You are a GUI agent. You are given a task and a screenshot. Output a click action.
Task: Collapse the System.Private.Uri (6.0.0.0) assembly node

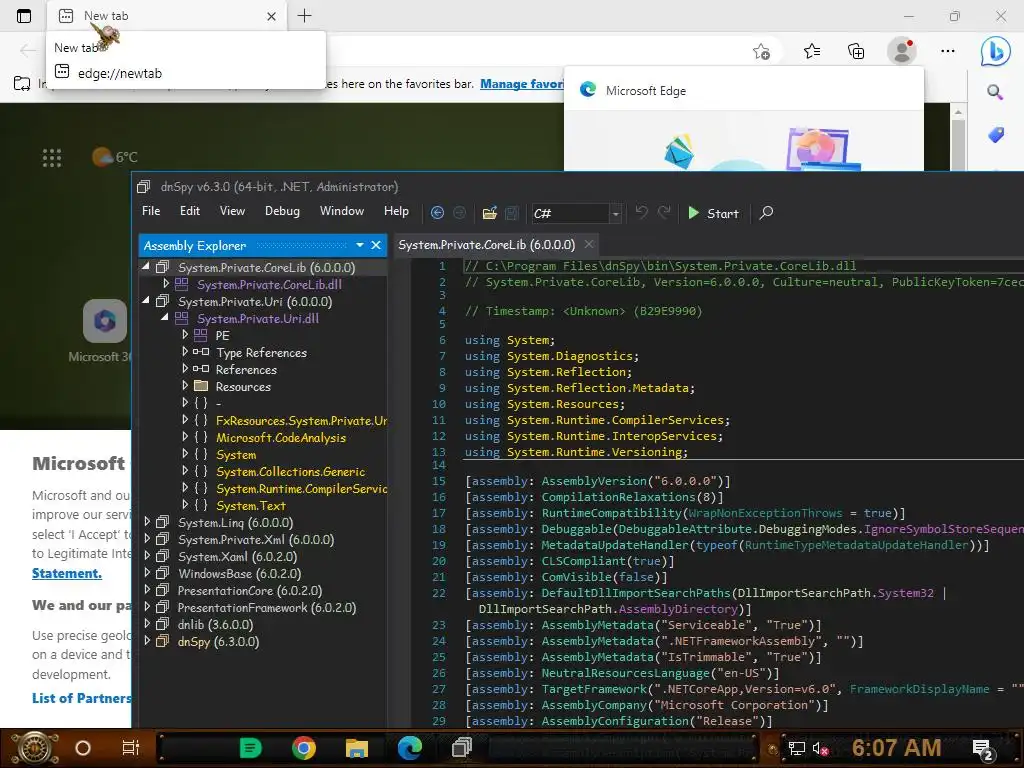point(146,300)
